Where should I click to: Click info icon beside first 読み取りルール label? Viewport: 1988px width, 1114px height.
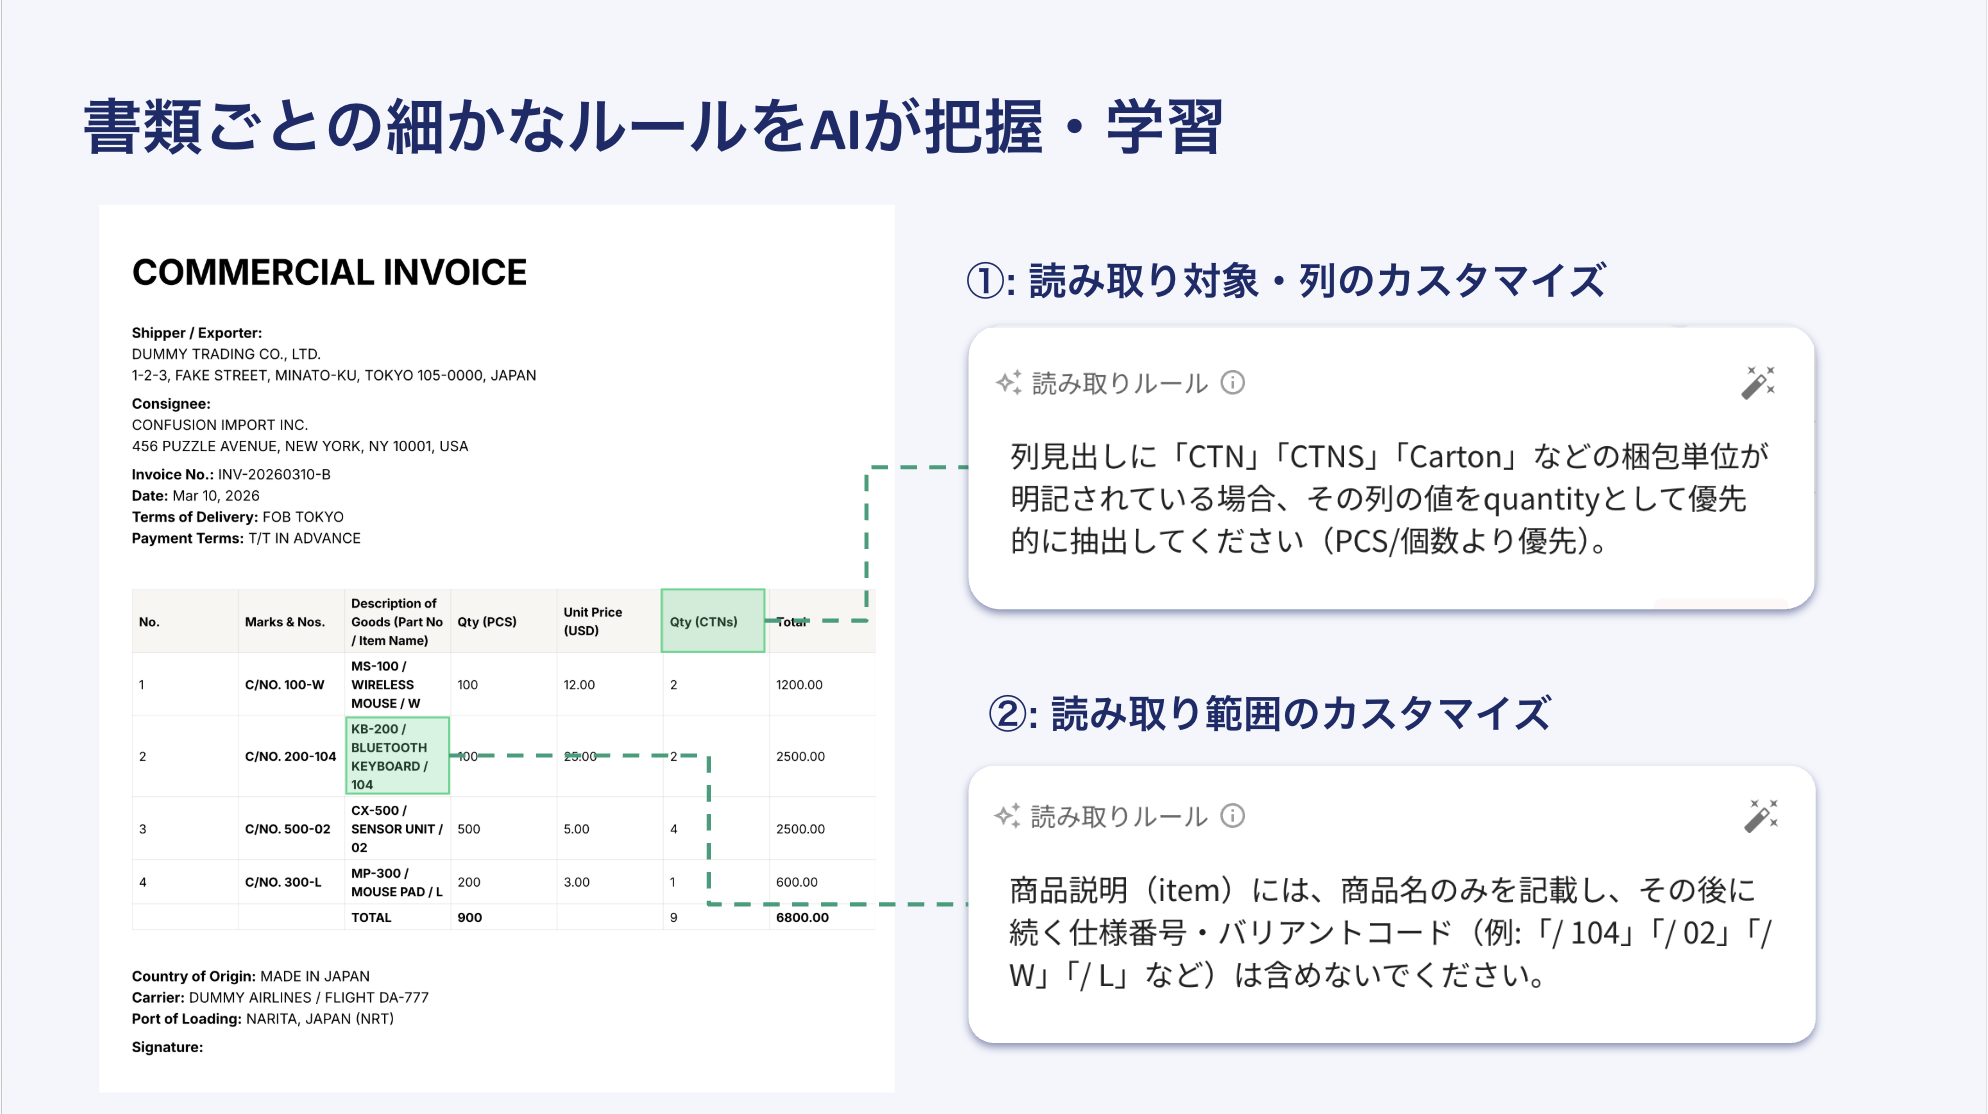click(x=1233, y=383)
